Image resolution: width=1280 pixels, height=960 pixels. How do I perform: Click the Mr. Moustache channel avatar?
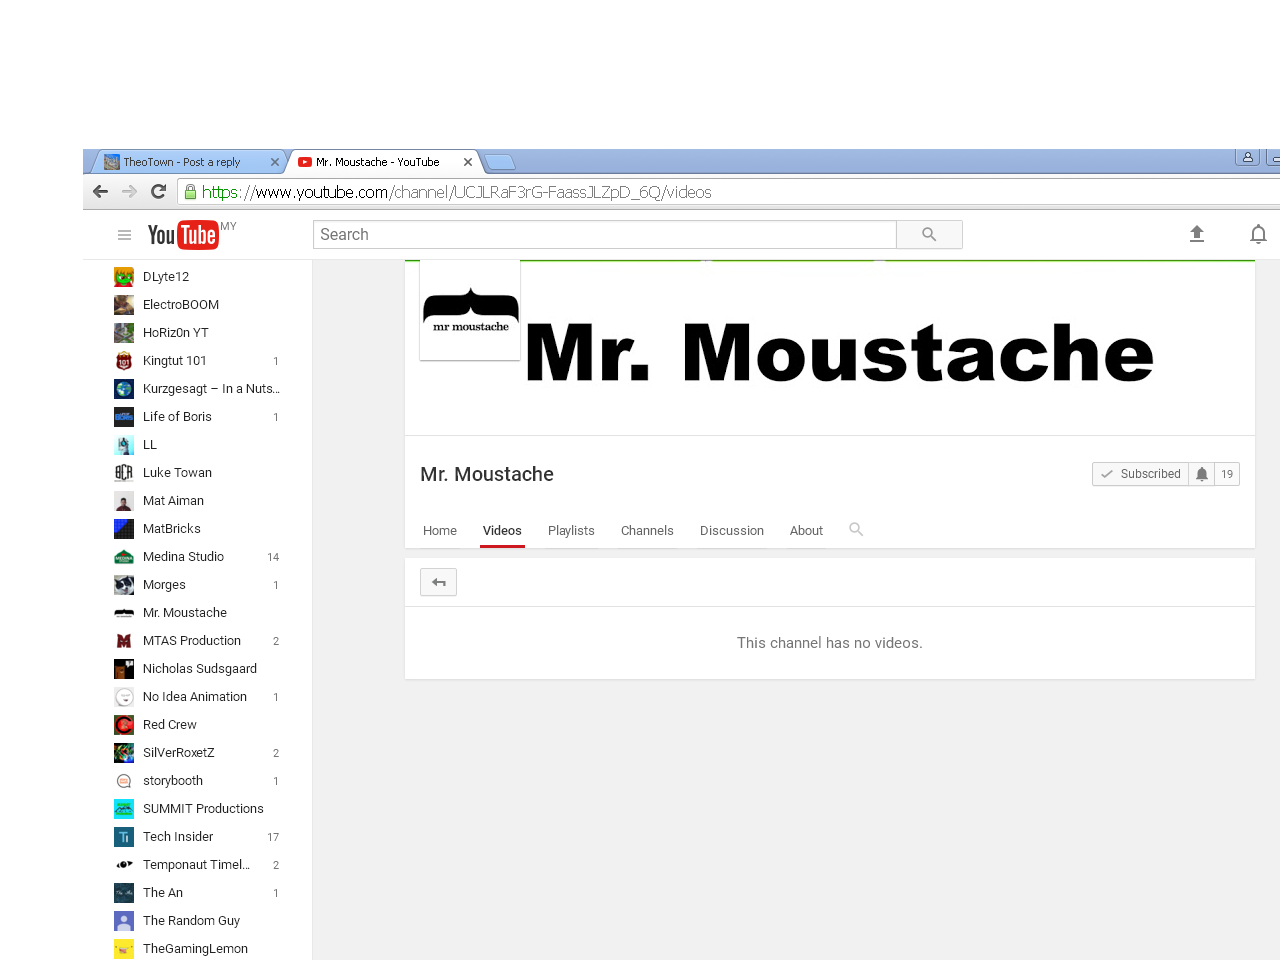[470, 310]
